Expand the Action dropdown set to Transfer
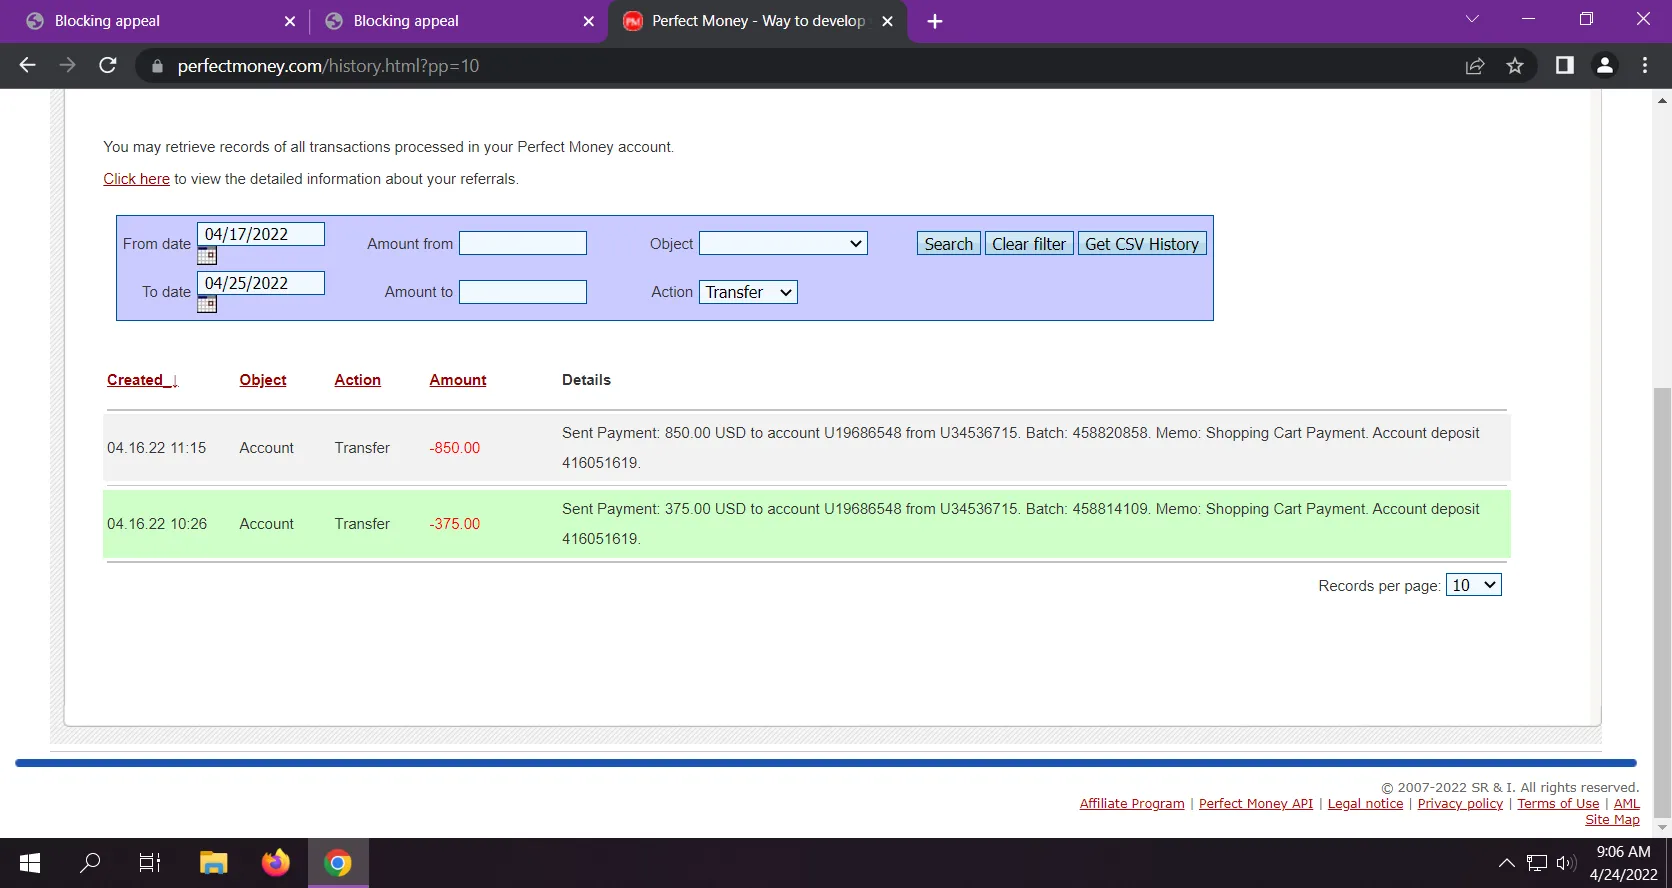 pyautogui.click(x=747, y=292)
